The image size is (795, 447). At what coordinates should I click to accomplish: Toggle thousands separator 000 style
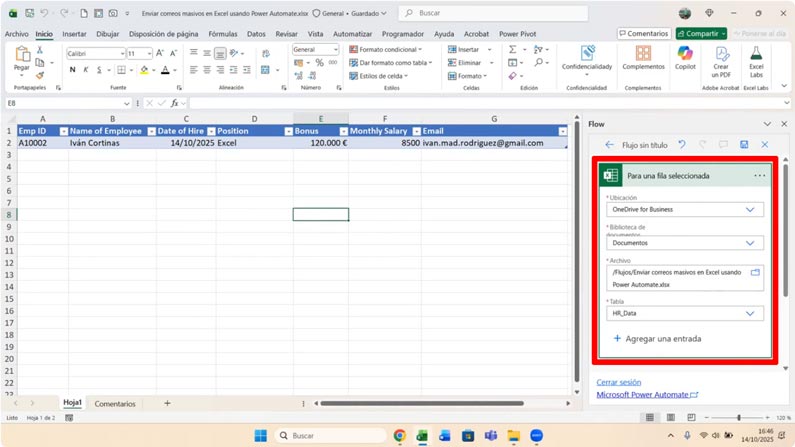pos(333,62)
